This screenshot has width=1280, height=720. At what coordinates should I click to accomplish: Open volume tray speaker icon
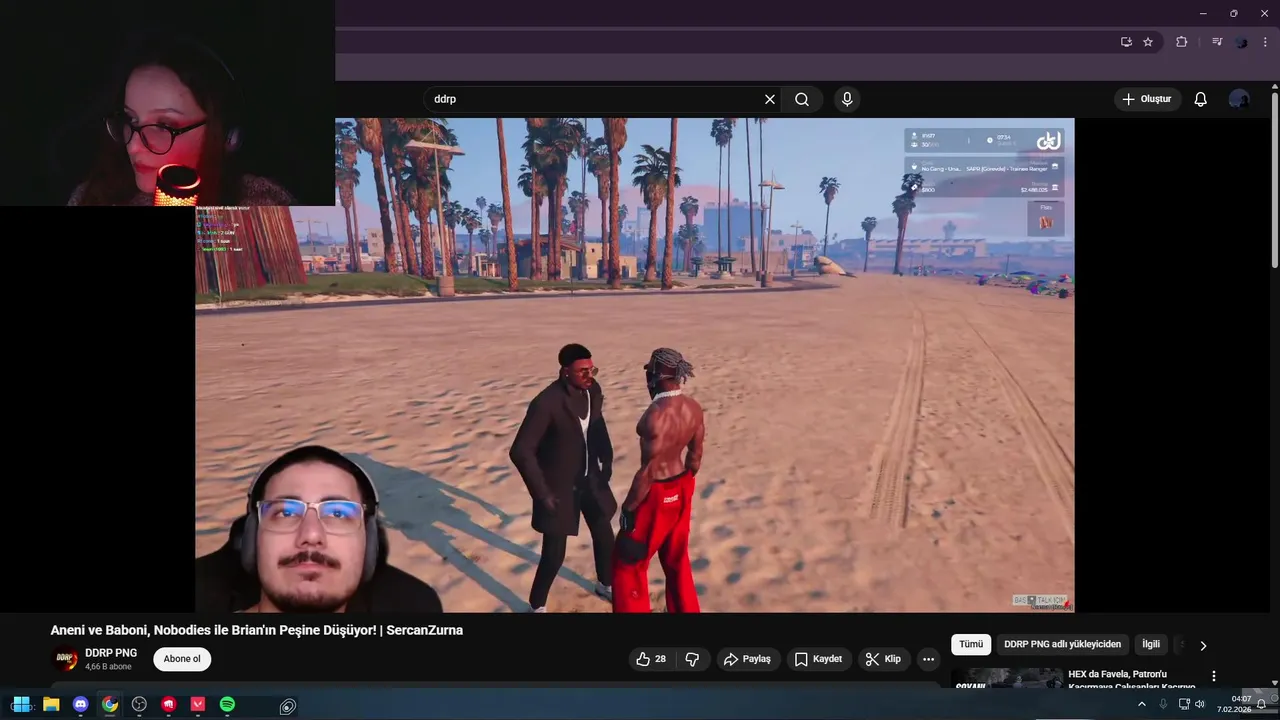[1200, 705]
